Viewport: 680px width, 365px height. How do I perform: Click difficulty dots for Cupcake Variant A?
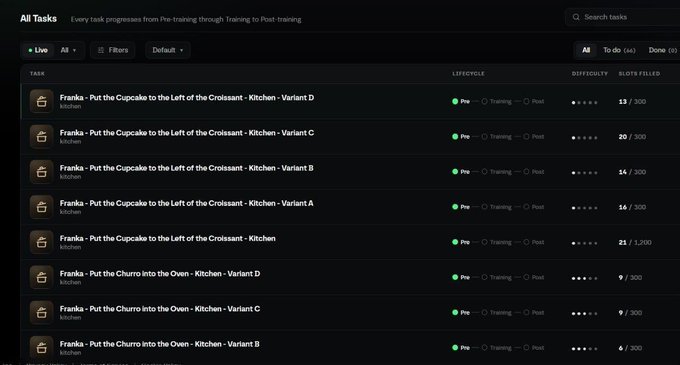[x=585, y=208]
